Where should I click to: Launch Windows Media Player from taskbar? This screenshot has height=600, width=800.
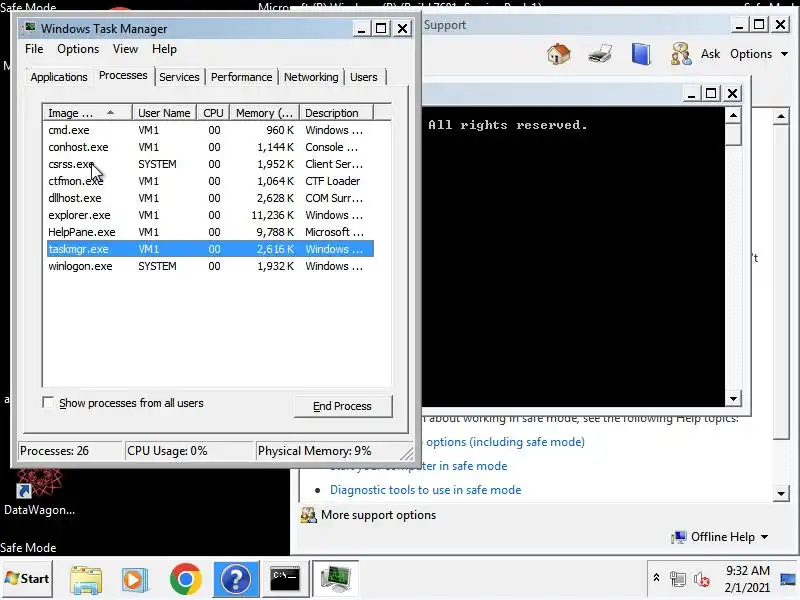pyautogui.click(x=135, y=579)
